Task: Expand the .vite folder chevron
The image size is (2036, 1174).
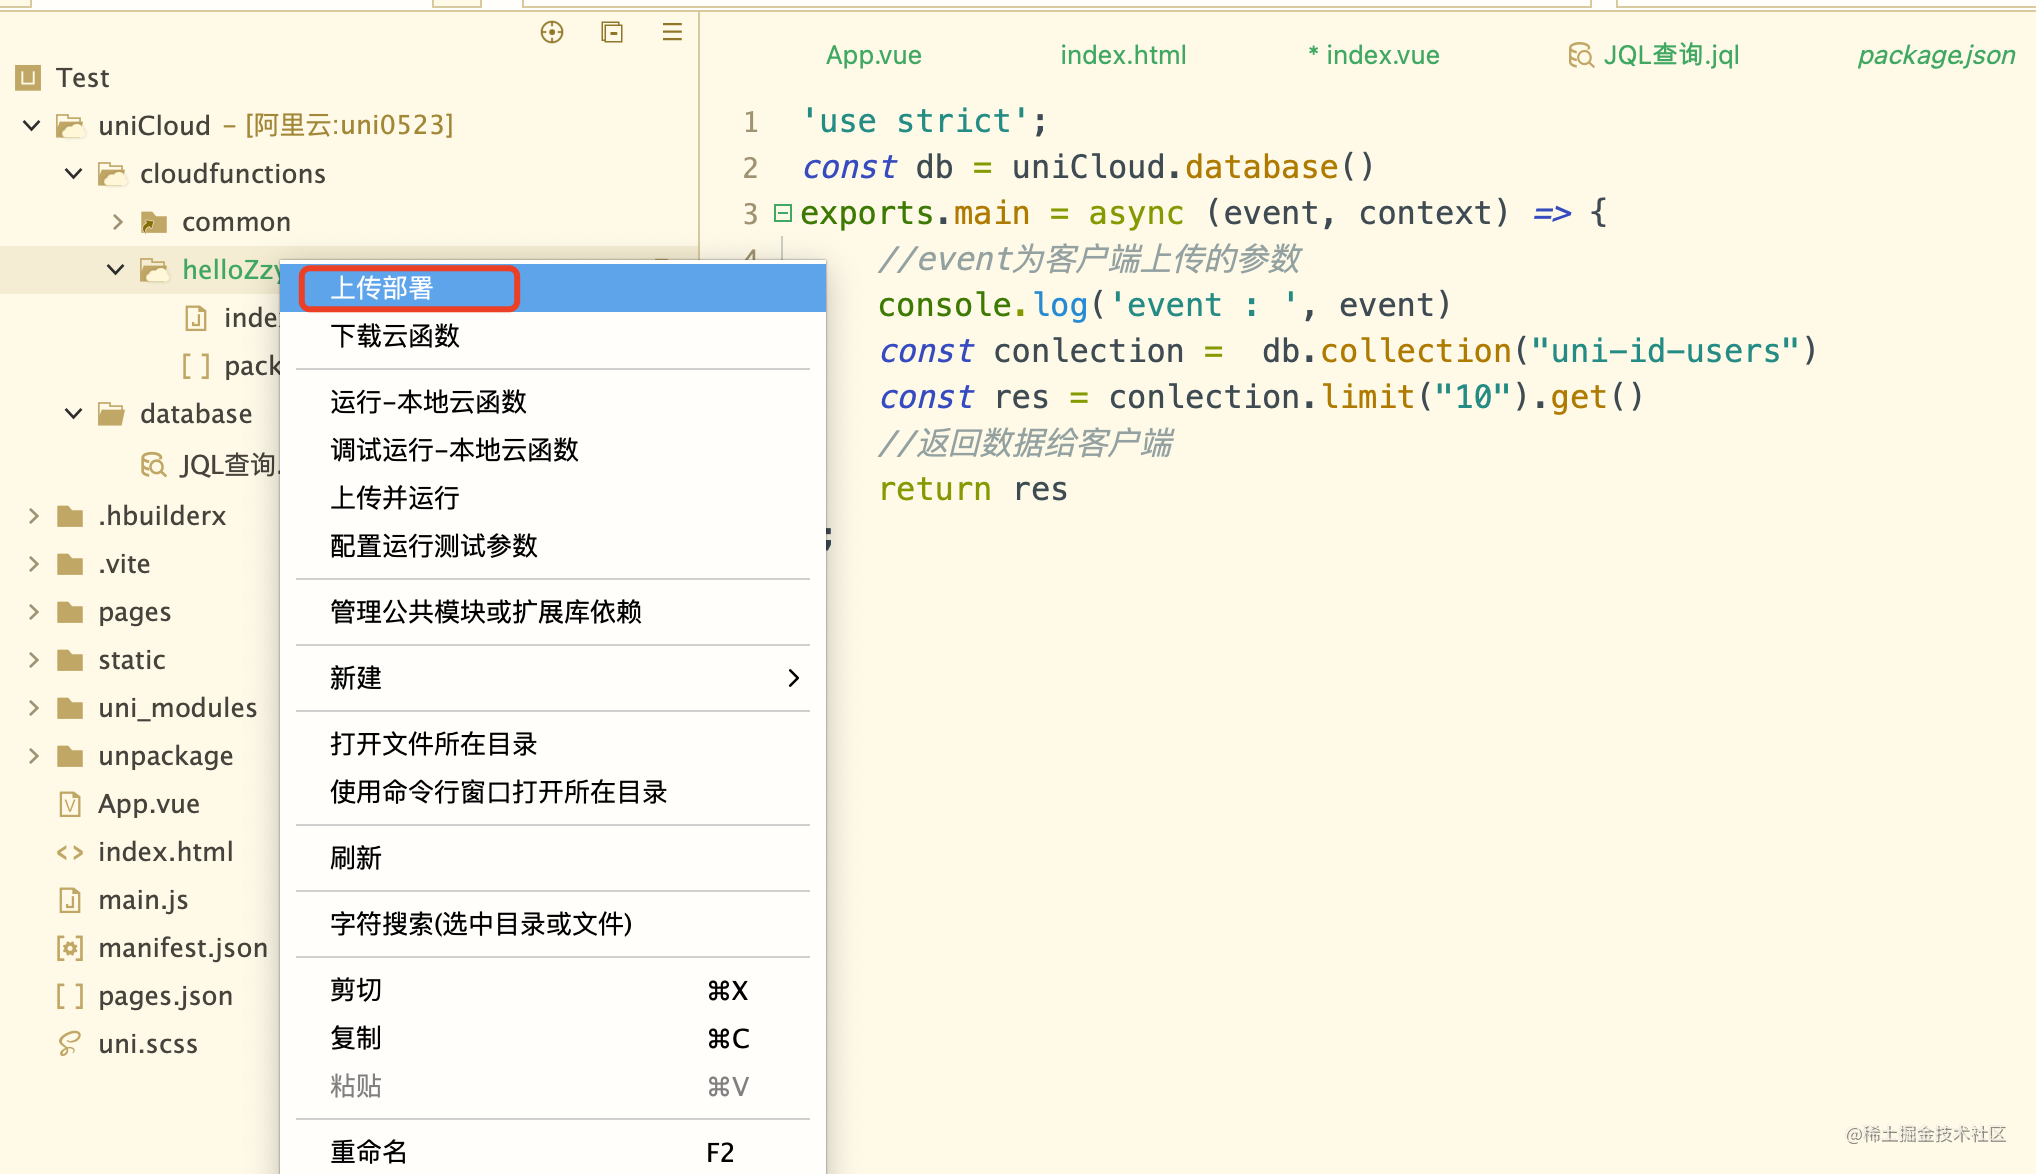Action: pyautogui.click(x=34, y=564)
